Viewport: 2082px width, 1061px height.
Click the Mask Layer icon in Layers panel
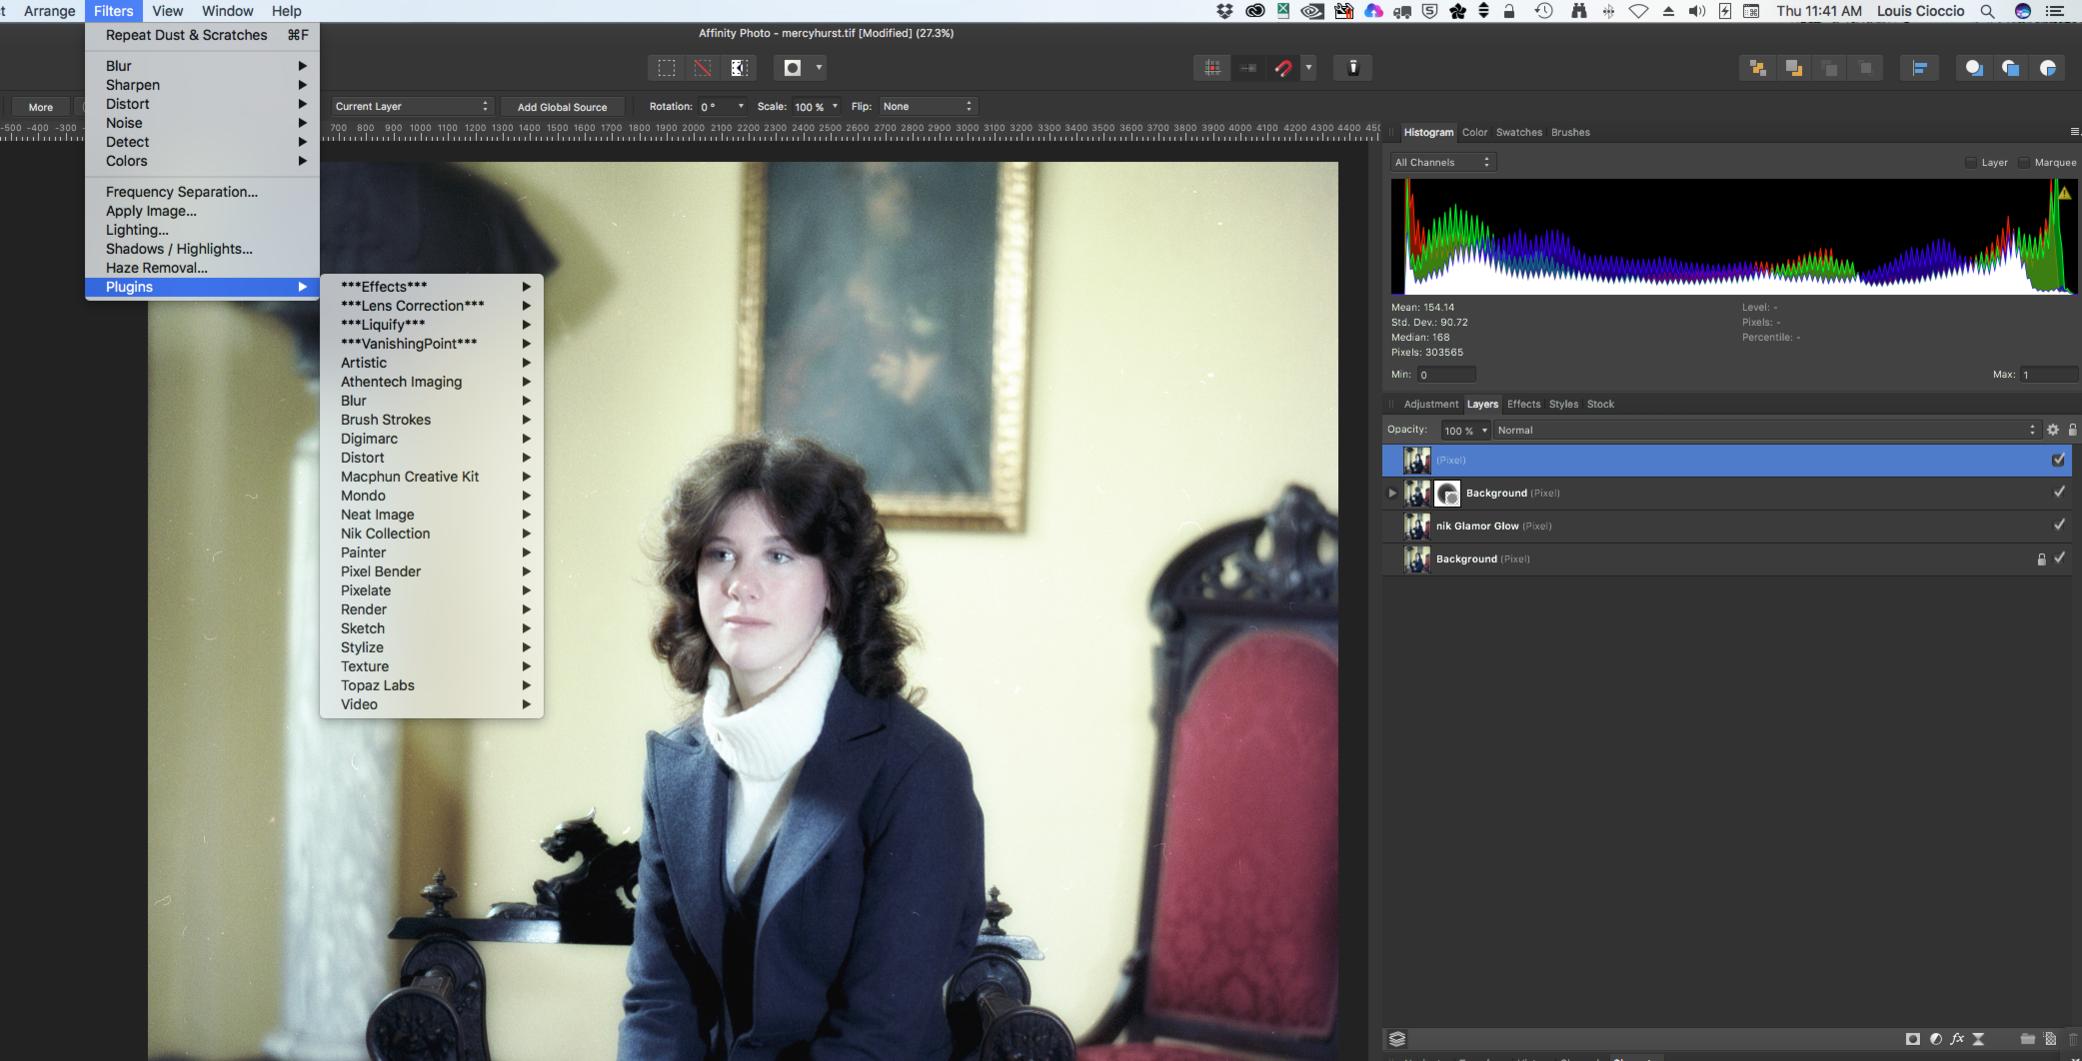[x=1912, y=1039]
